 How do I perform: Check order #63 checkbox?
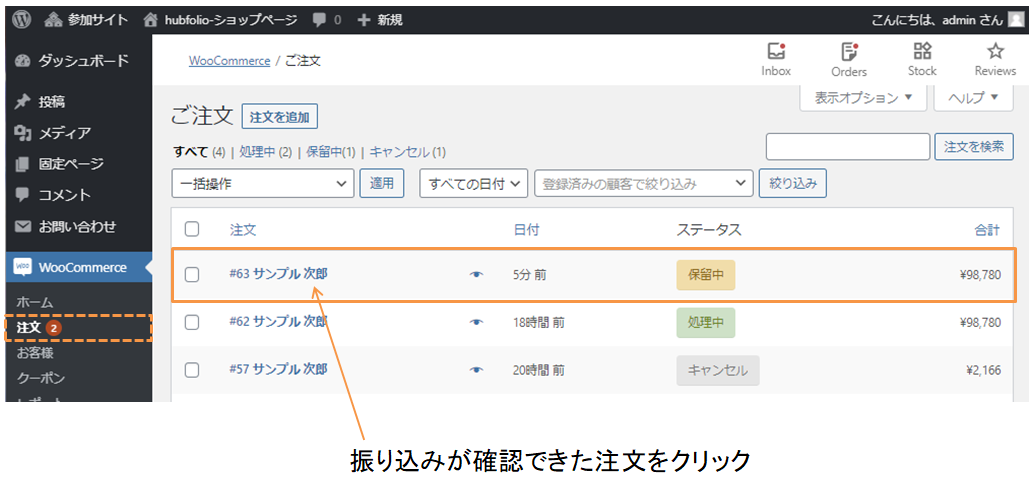192,275
